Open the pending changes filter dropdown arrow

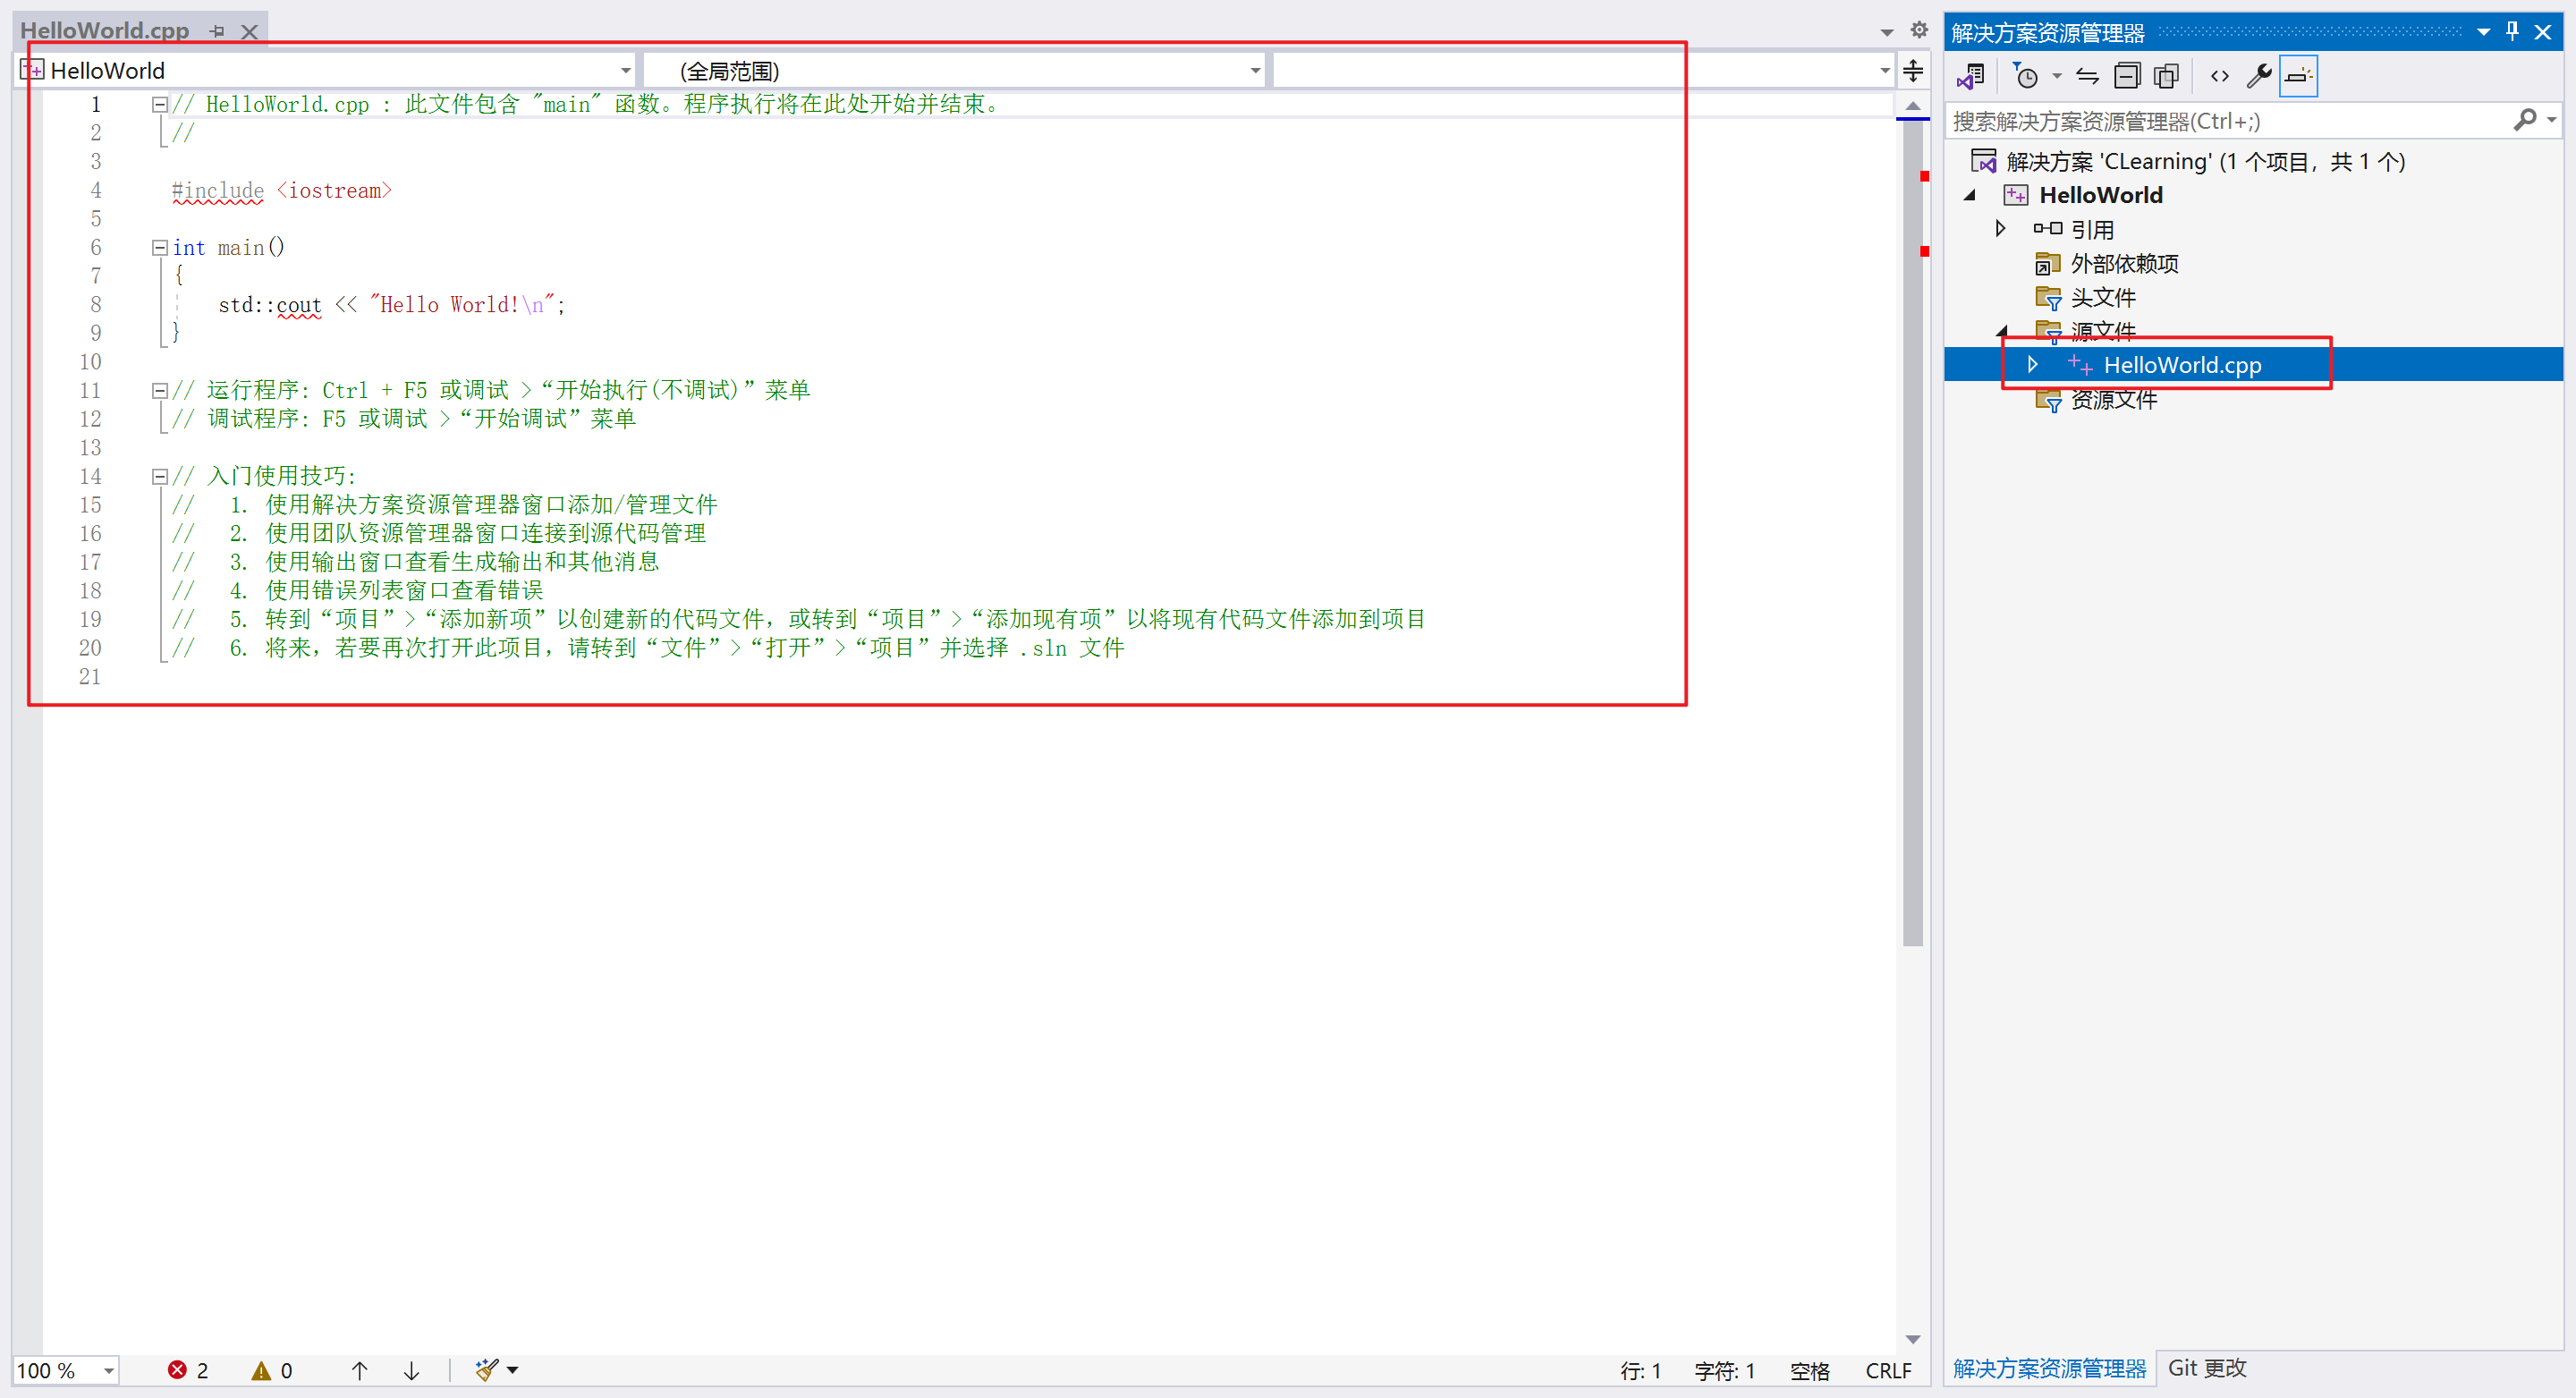point(2056,76)
